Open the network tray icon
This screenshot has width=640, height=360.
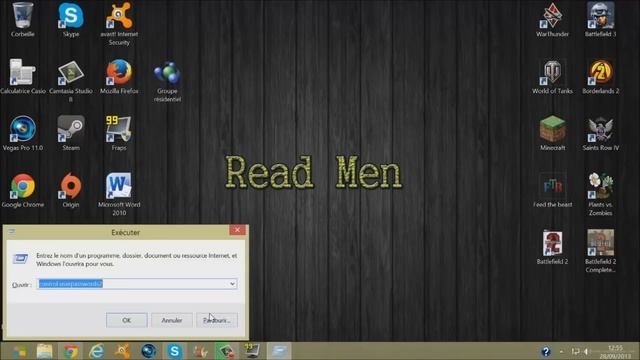pyautogui.click(x=576, y=351)
